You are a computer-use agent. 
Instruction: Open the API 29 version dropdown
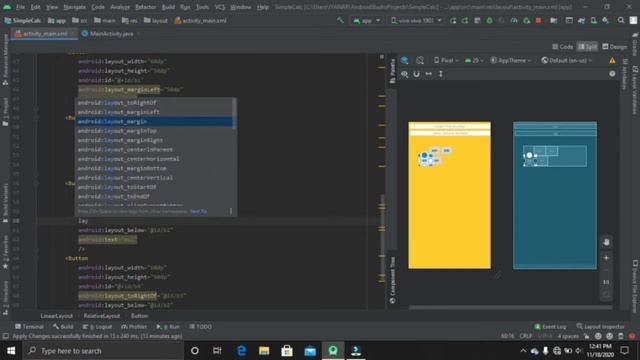coord(474,60)
